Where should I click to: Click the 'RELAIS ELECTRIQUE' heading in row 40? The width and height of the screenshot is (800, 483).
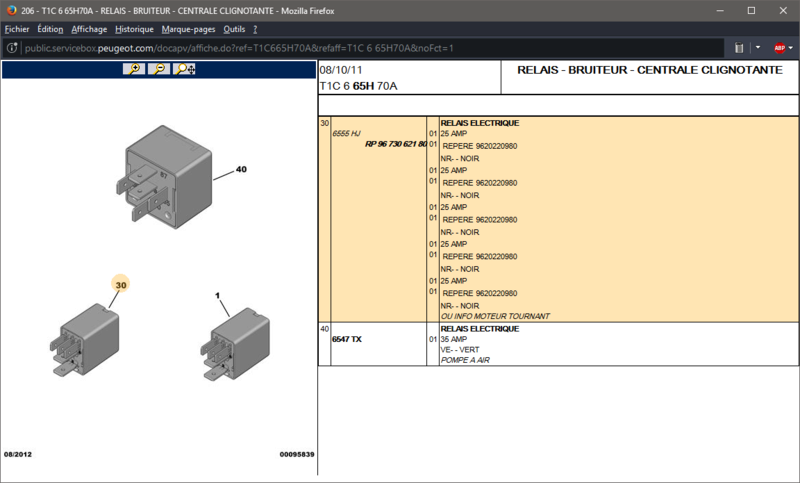coord(480,329)
